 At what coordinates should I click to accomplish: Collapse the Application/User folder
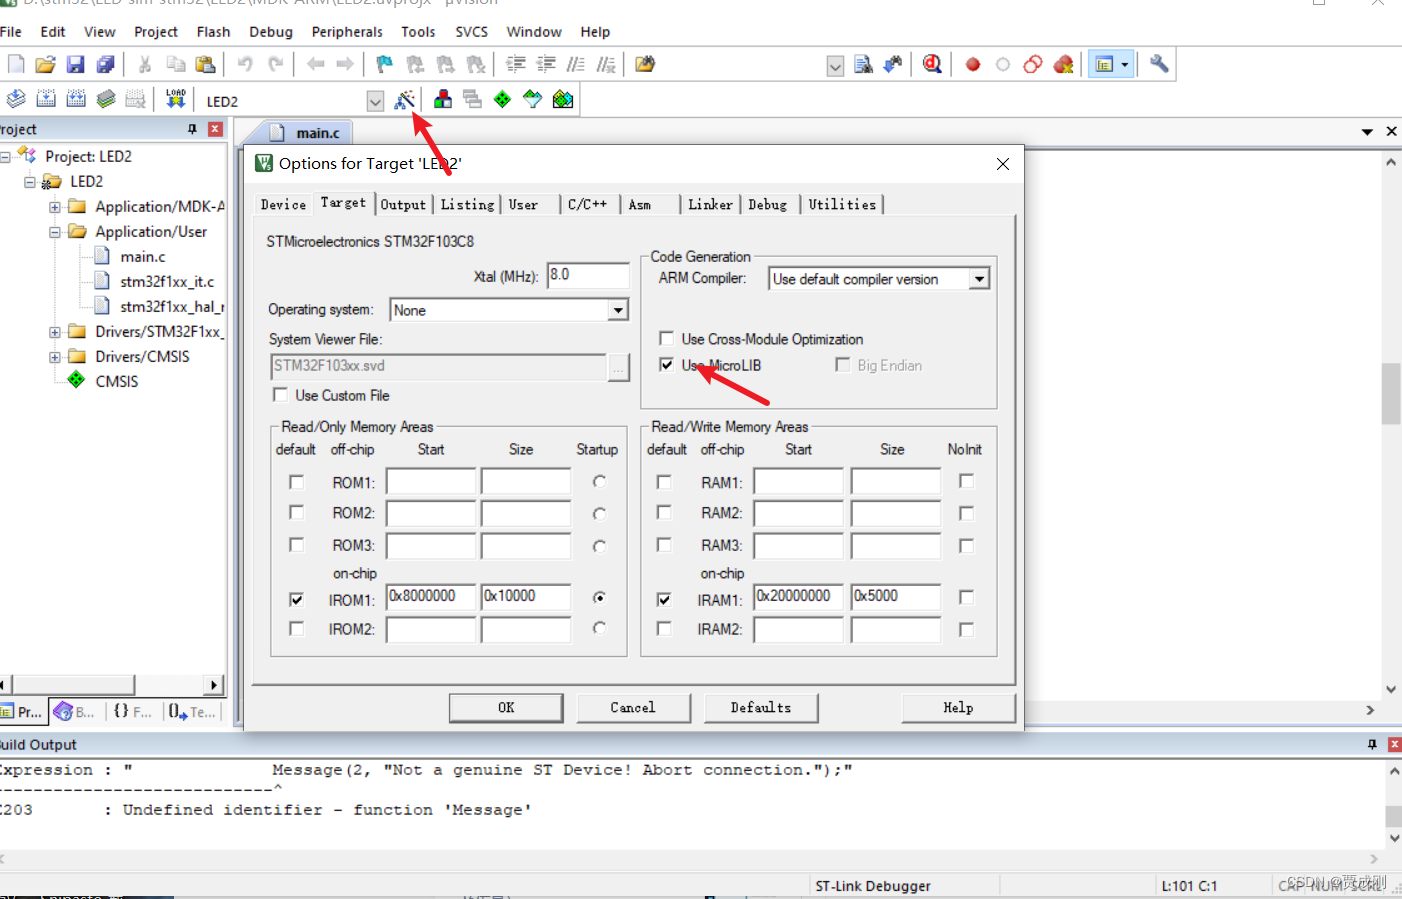pyautogui.click(x=55, y=232)
